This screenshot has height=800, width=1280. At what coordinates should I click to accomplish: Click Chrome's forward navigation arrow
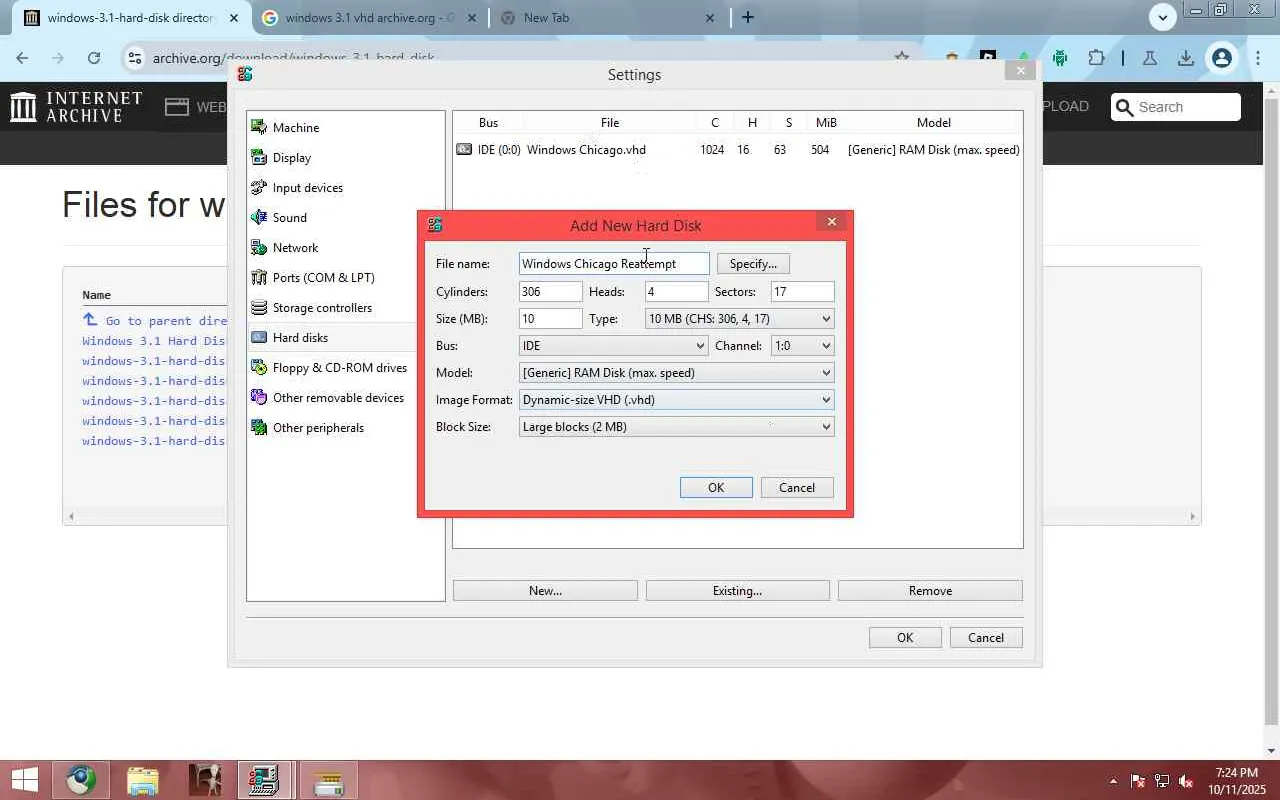click(58, 58)
